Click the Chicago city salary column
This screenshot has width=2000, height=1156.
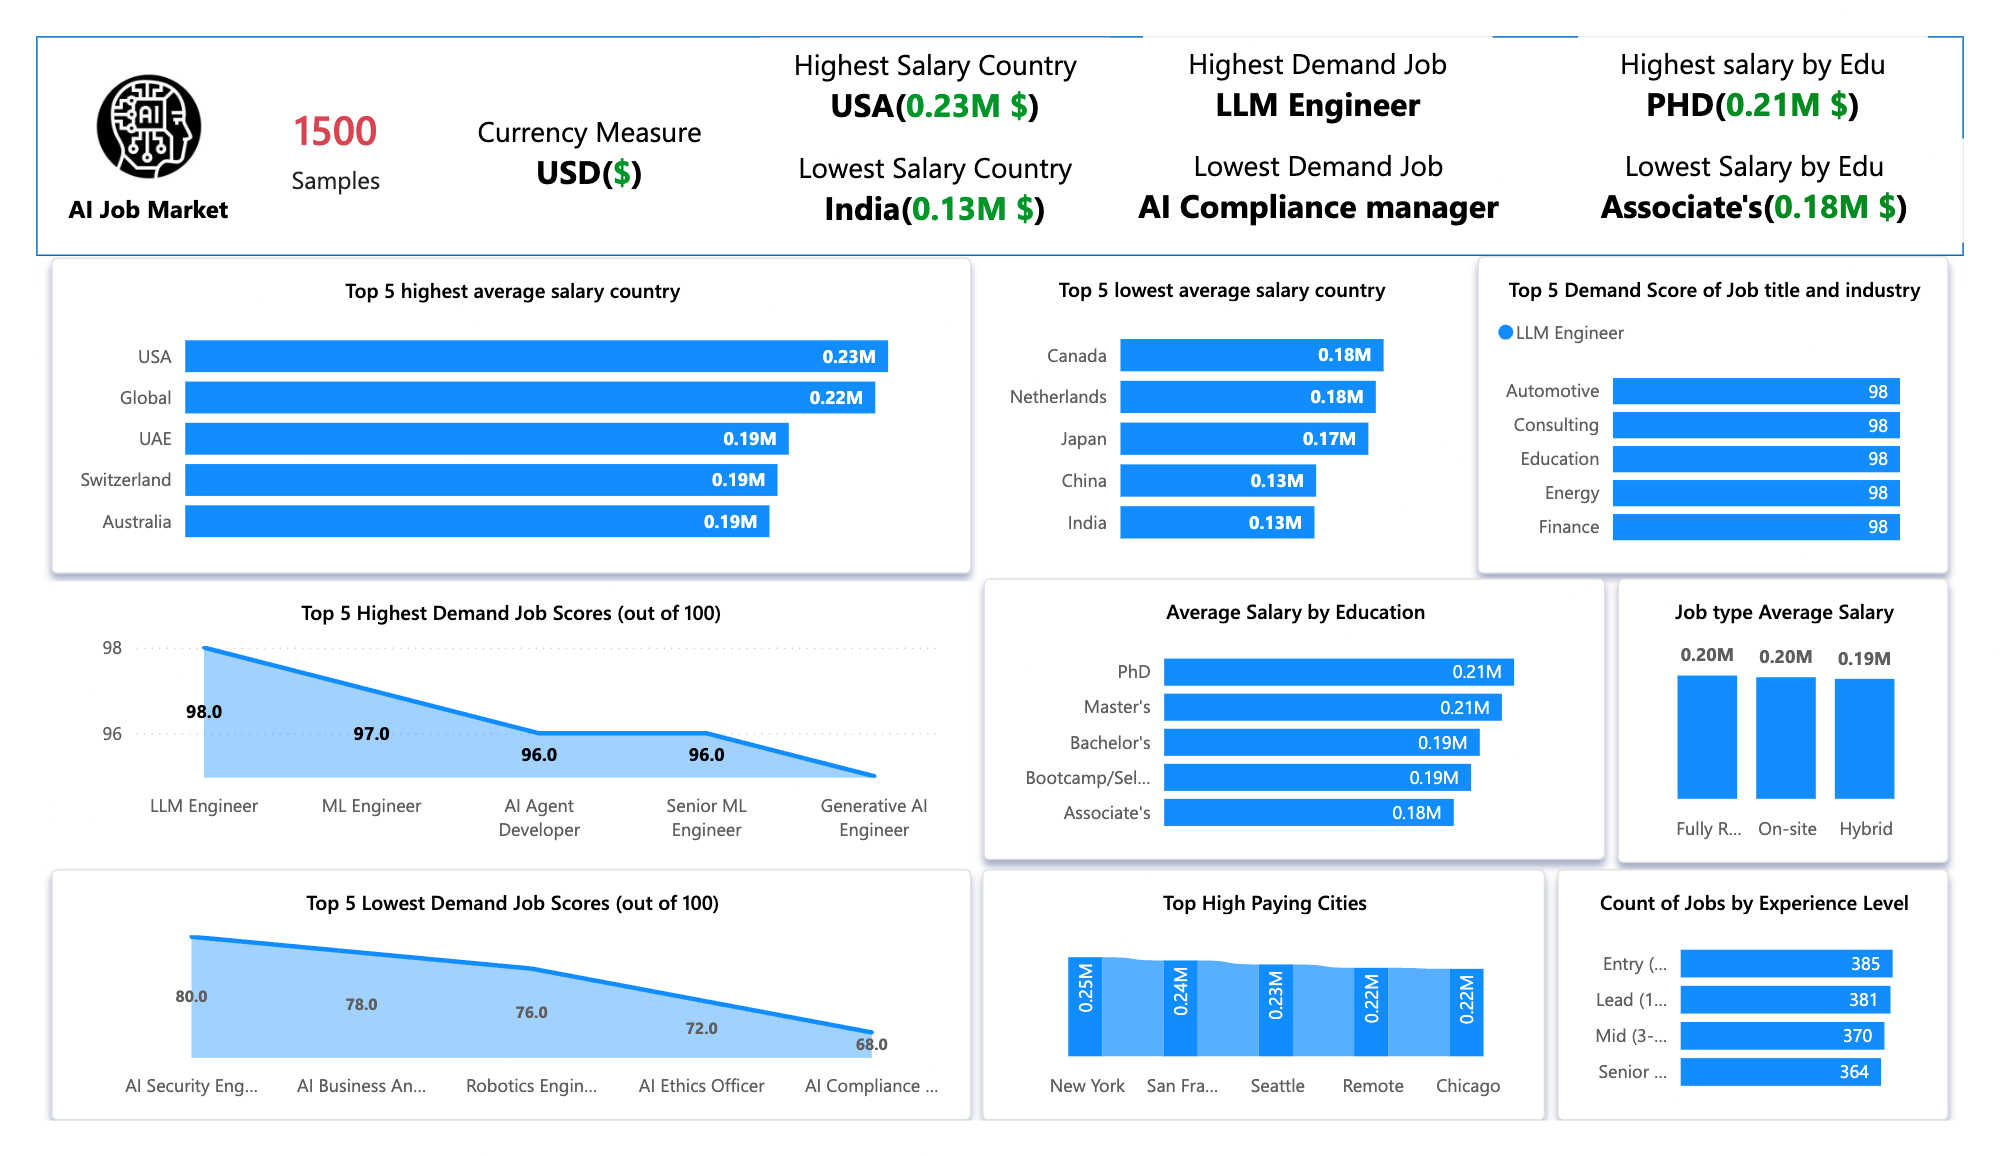click(x=1466, y=1012)
